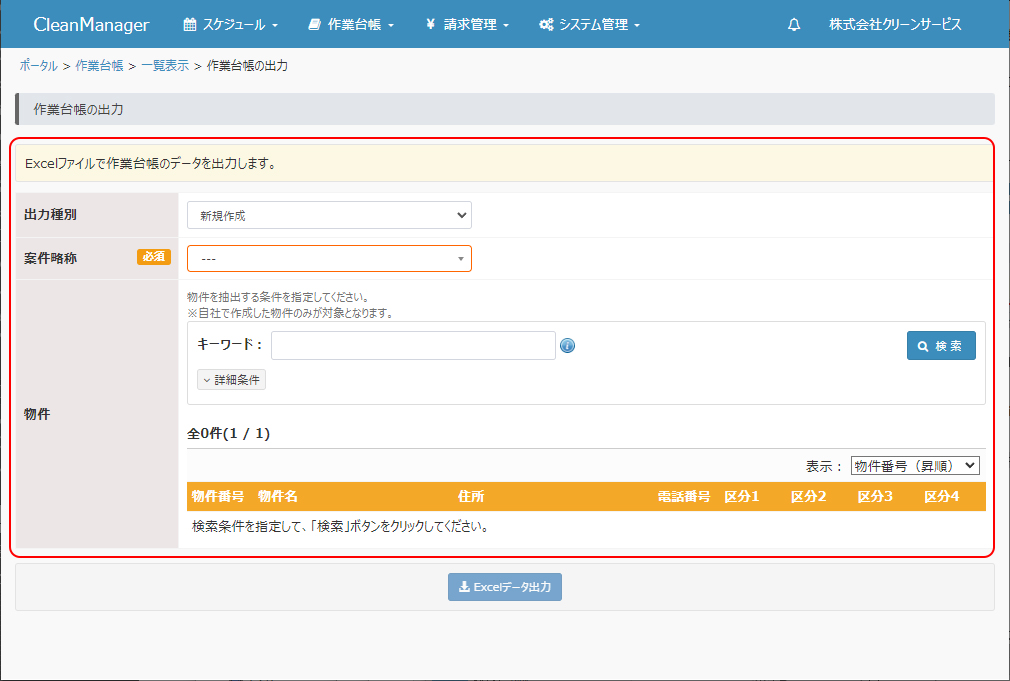Focus the キーワード text field
1010x681 pixels.
(x=413, y=345)
